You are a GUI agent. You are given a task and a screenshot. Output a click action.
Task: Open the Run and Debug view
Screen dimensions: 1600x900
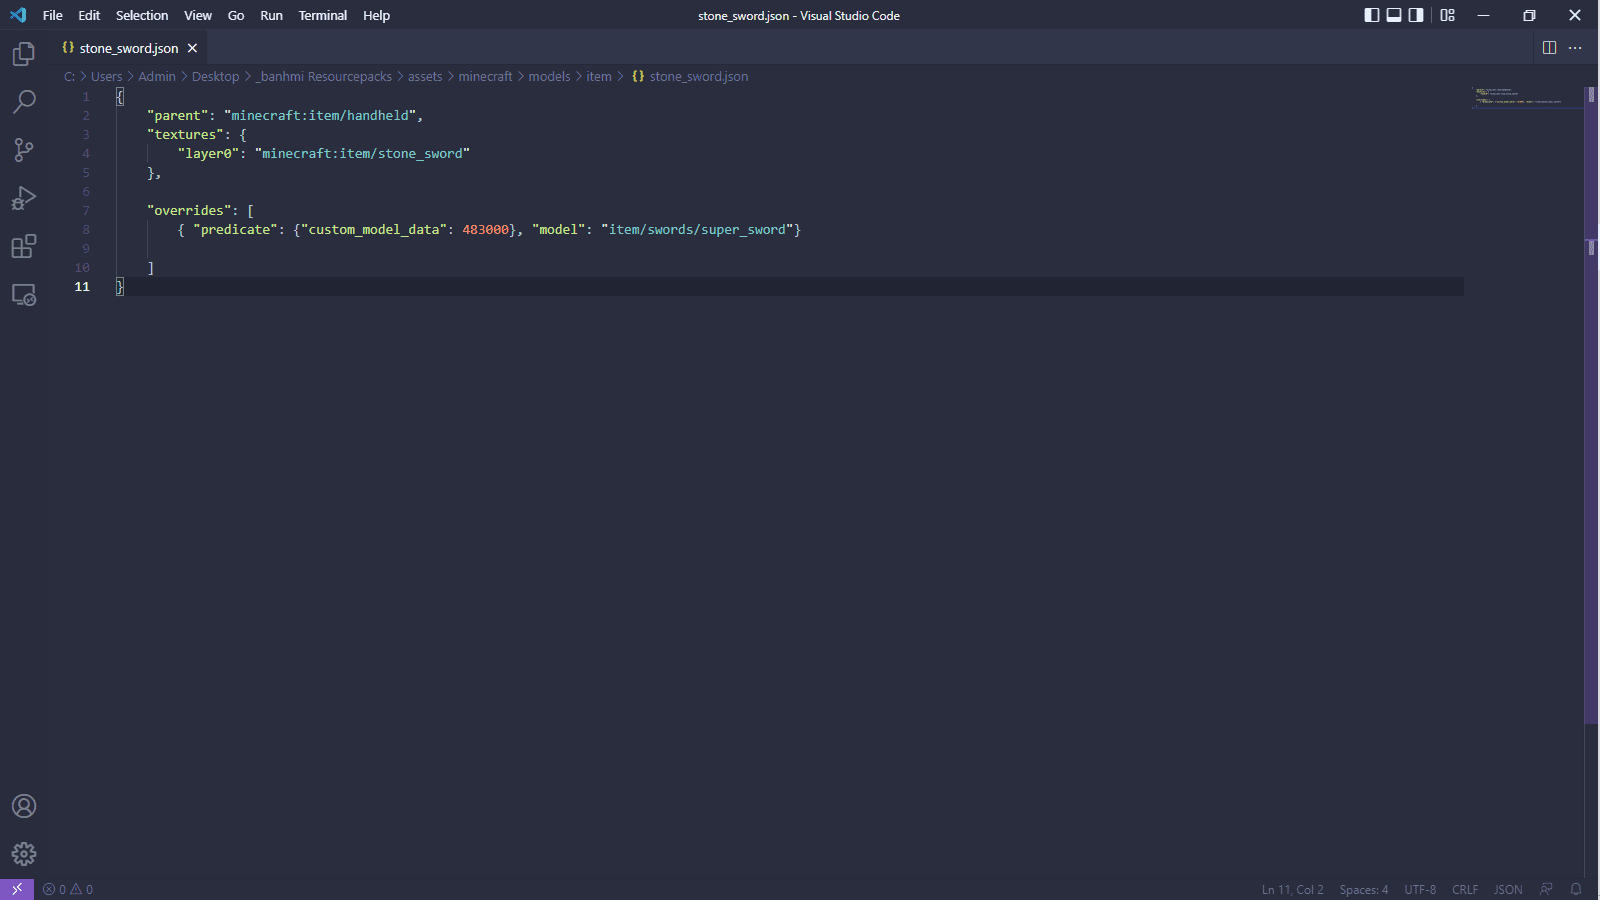tap(24, 198)
